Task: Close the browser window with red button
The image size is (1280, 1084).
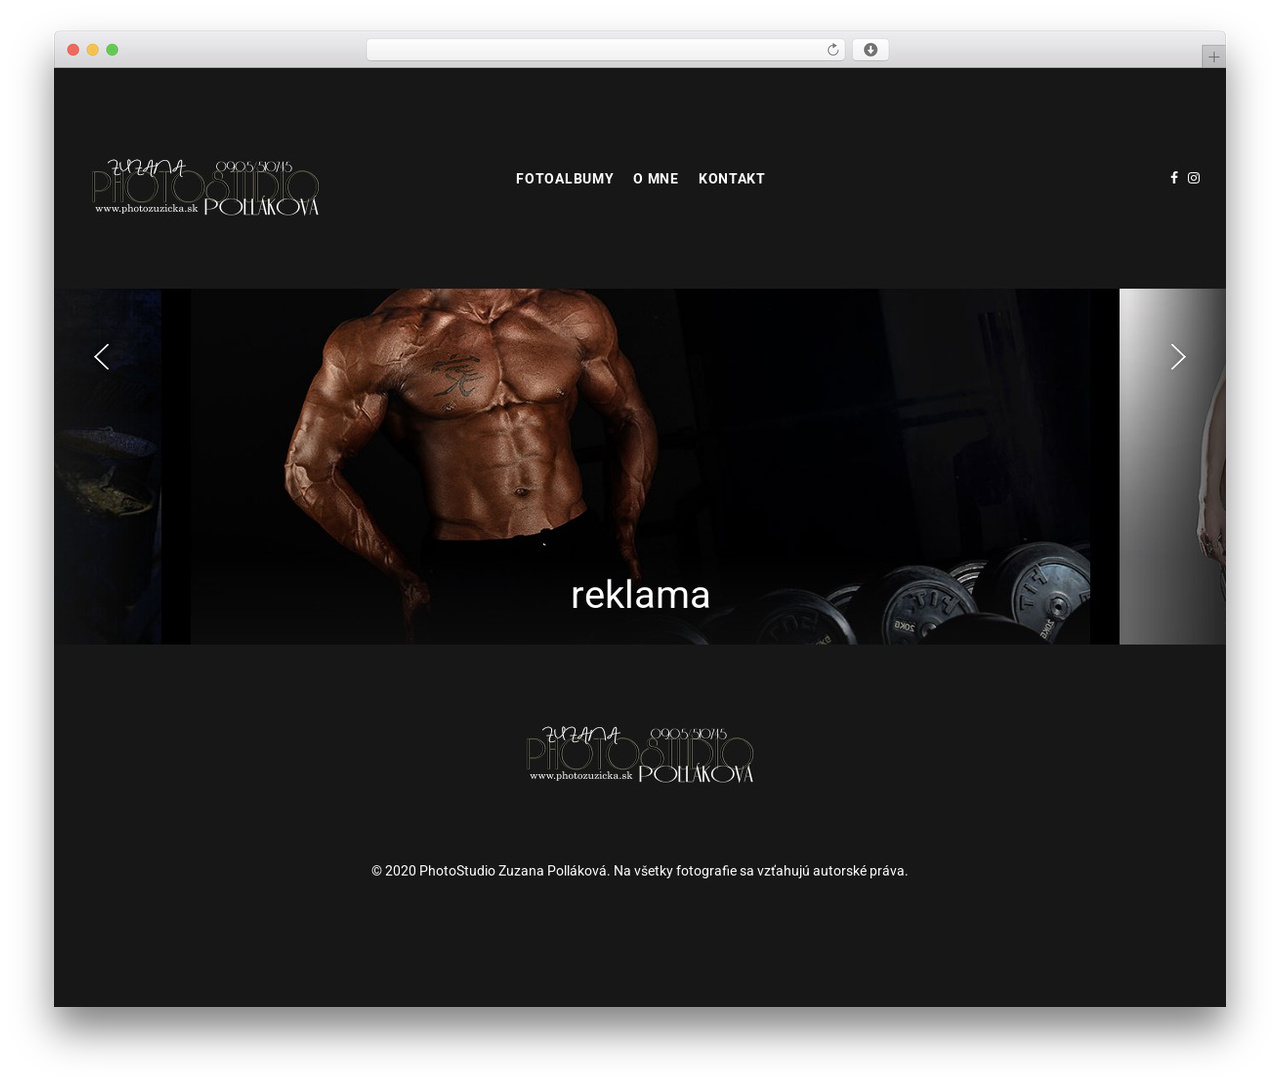Action: coord(73,50)
